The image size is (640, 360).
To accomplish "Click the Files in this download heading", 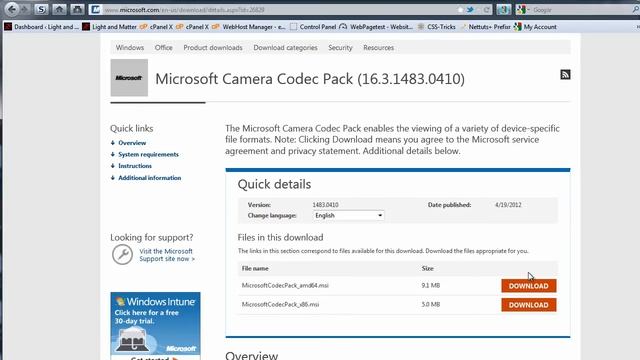I will point(280,238).
